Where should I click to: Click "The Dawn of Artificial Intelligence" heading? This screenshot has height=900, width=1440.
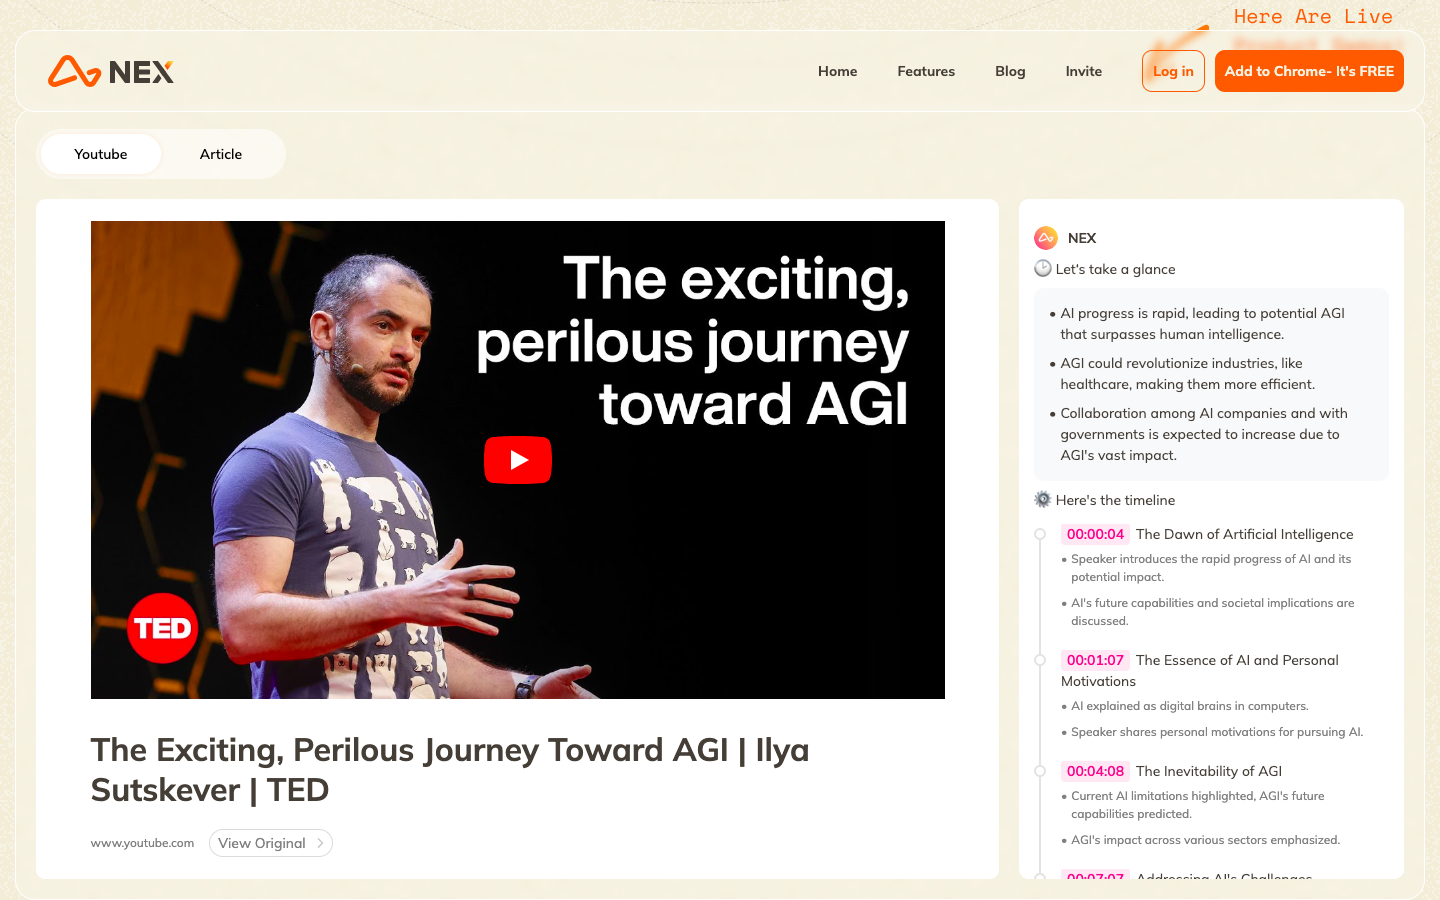[x=1244, y=534]
